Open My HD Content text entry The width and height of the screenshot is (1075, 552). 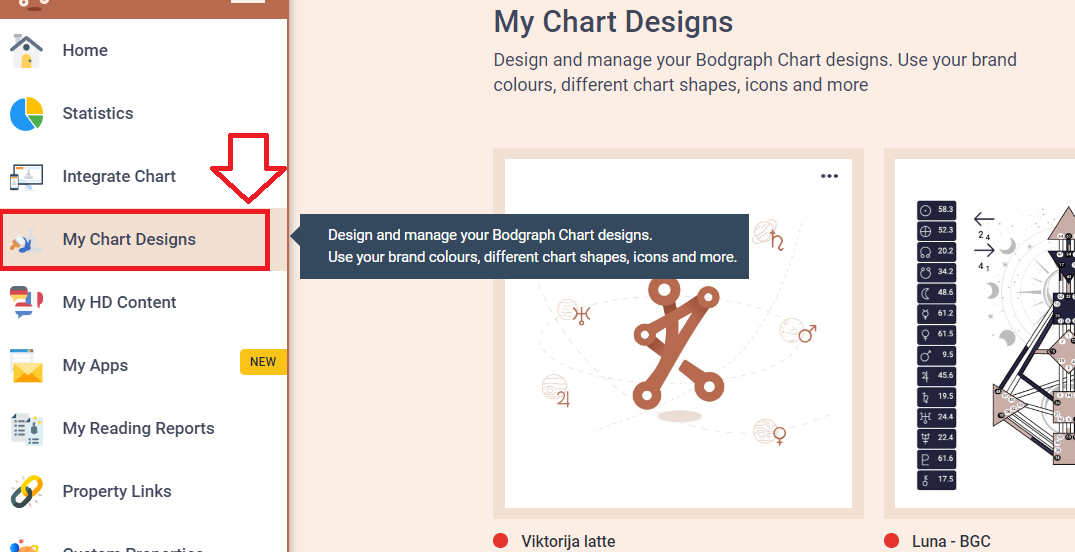point(119,302)
